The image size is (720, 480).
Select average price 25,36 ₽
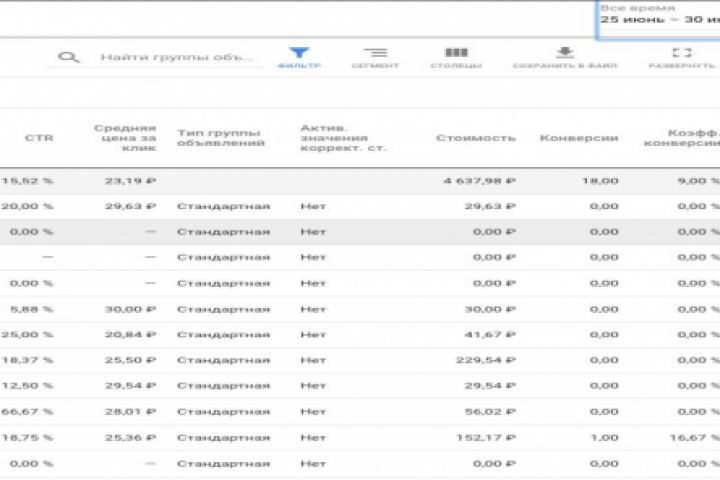pos(130,437)
